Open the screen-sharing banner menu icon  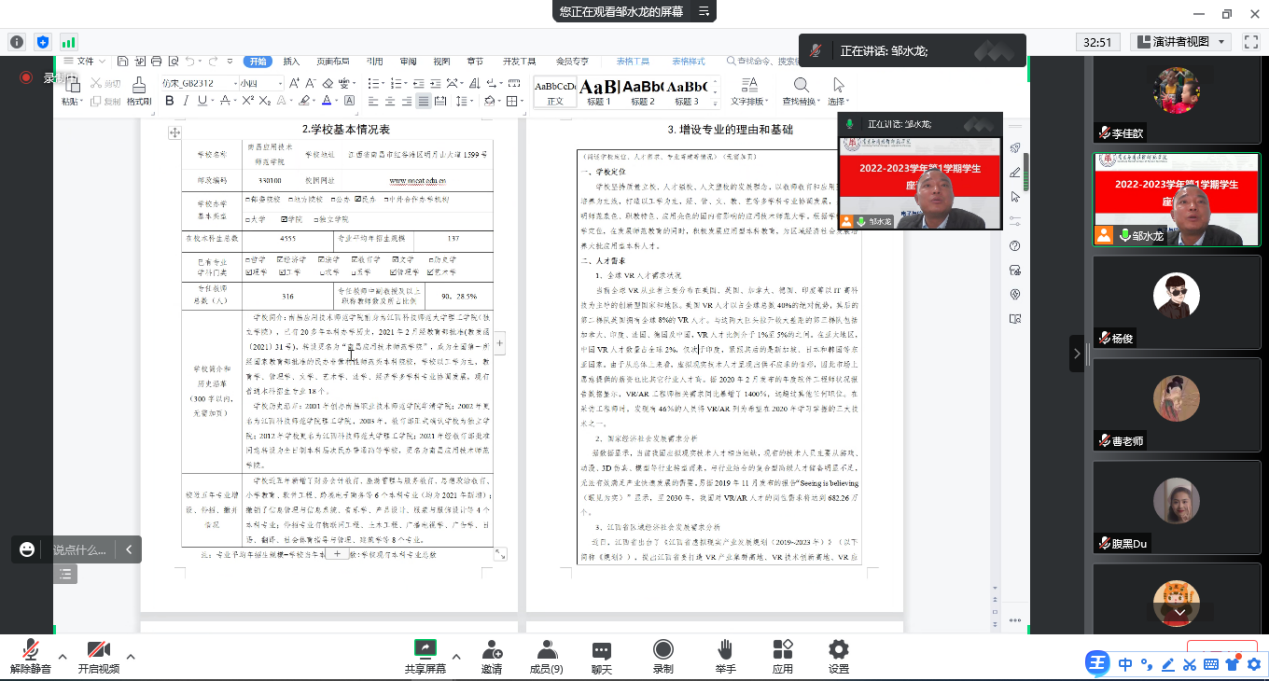[703, 11]
